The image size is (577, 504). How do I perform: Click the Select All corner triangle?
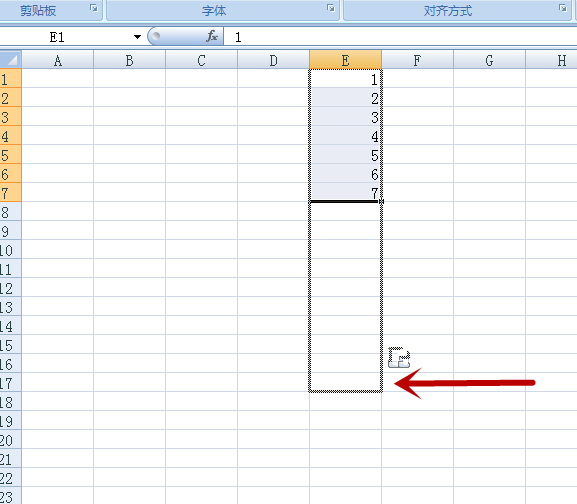coord(11,60)
